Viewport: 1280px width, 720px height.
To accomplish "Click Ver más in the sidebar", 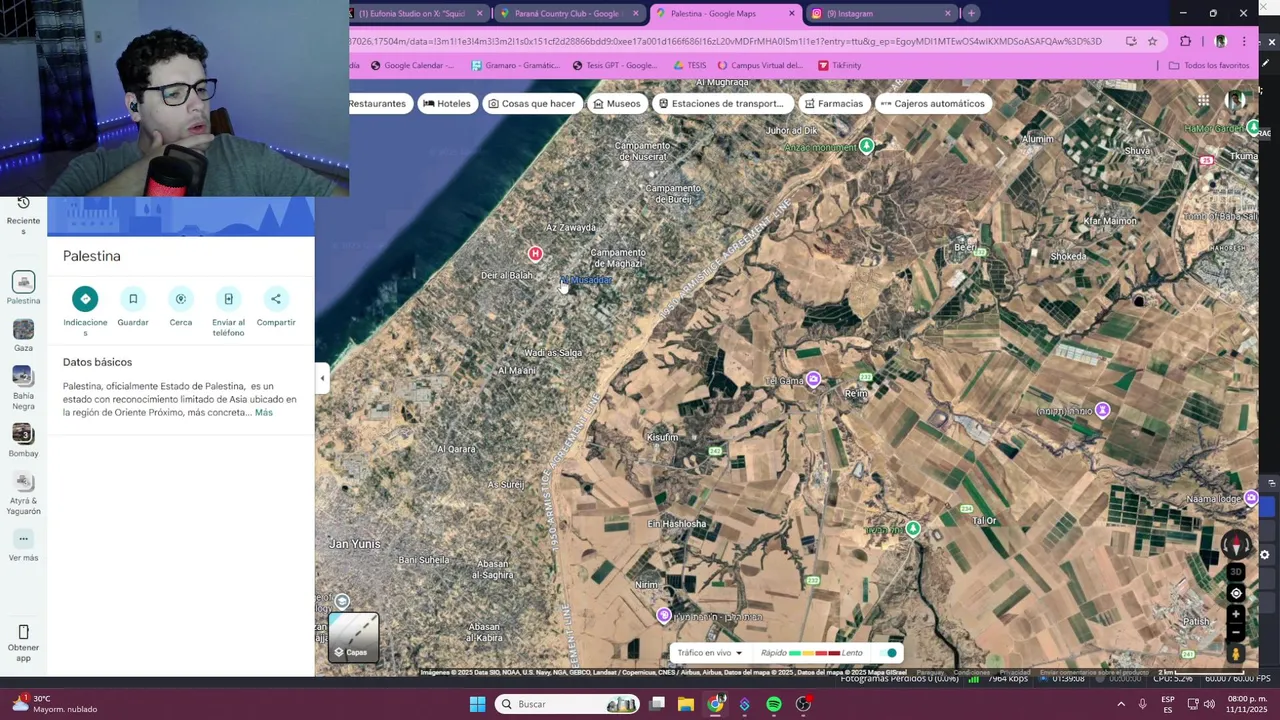I will [x=23, y=545].
